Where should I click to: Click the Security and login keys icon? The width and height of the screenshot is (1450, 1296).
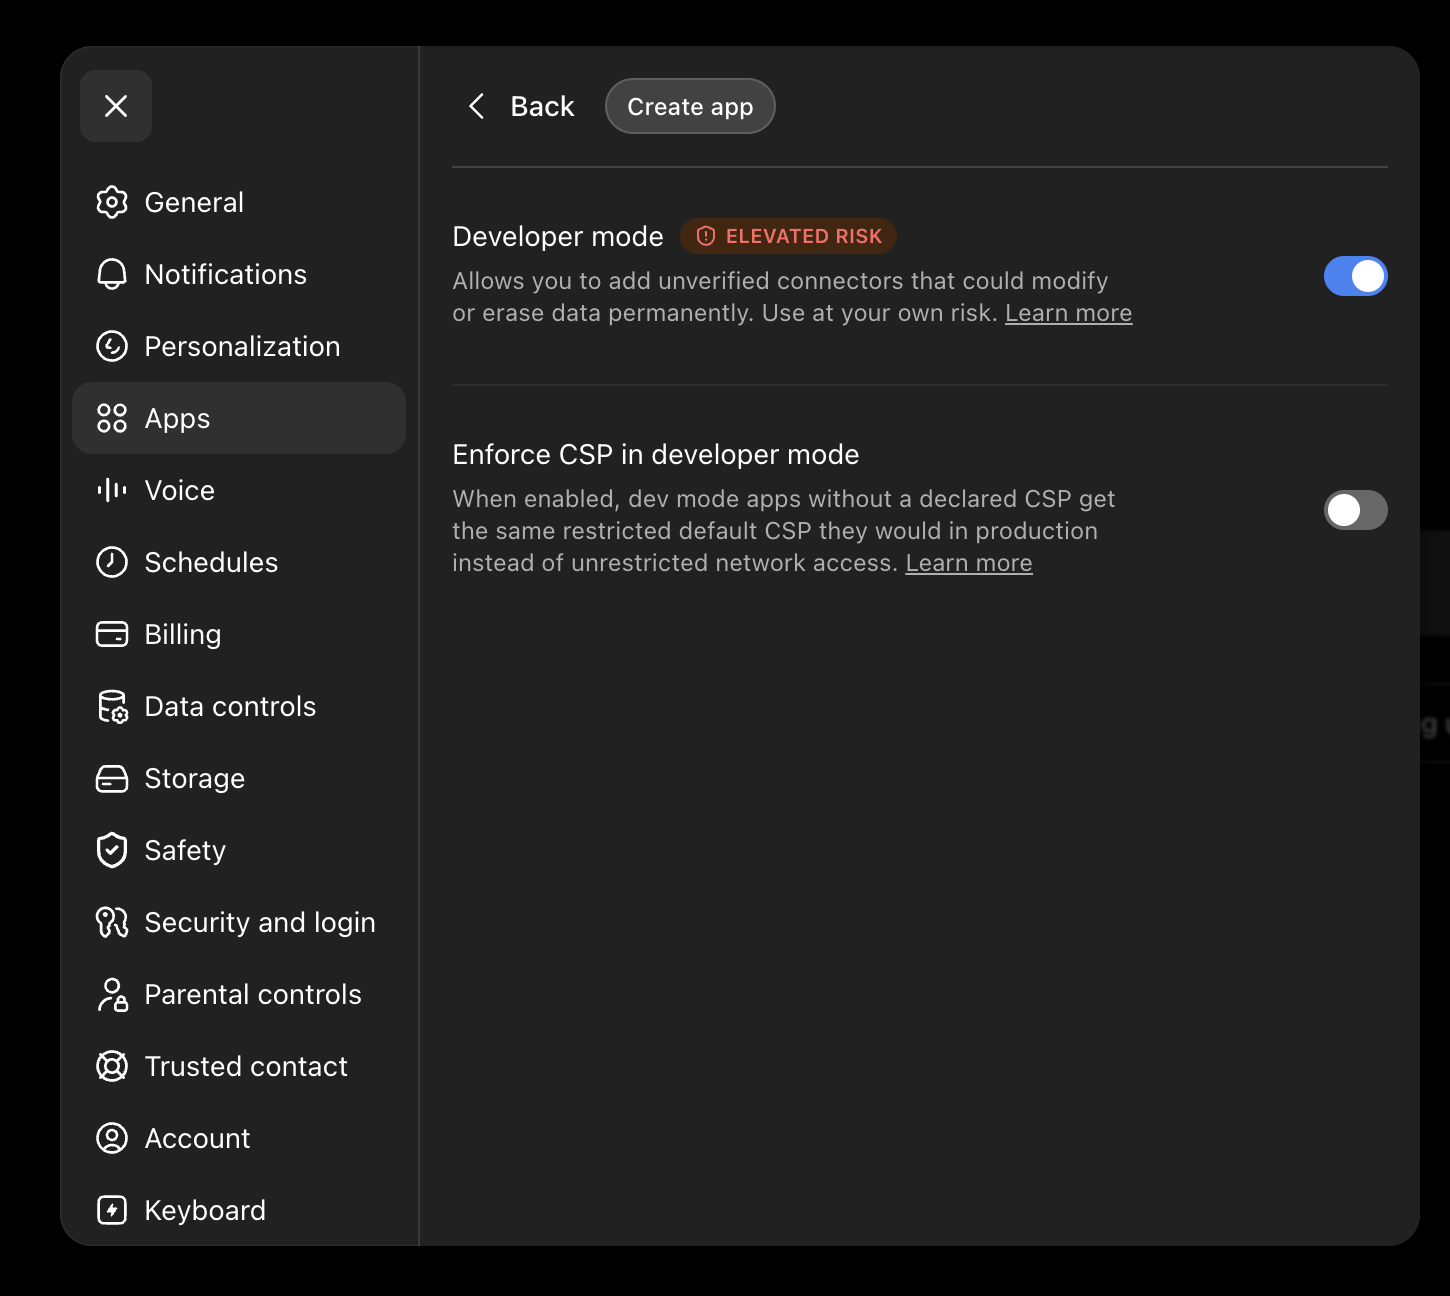[x=112, y=922]
